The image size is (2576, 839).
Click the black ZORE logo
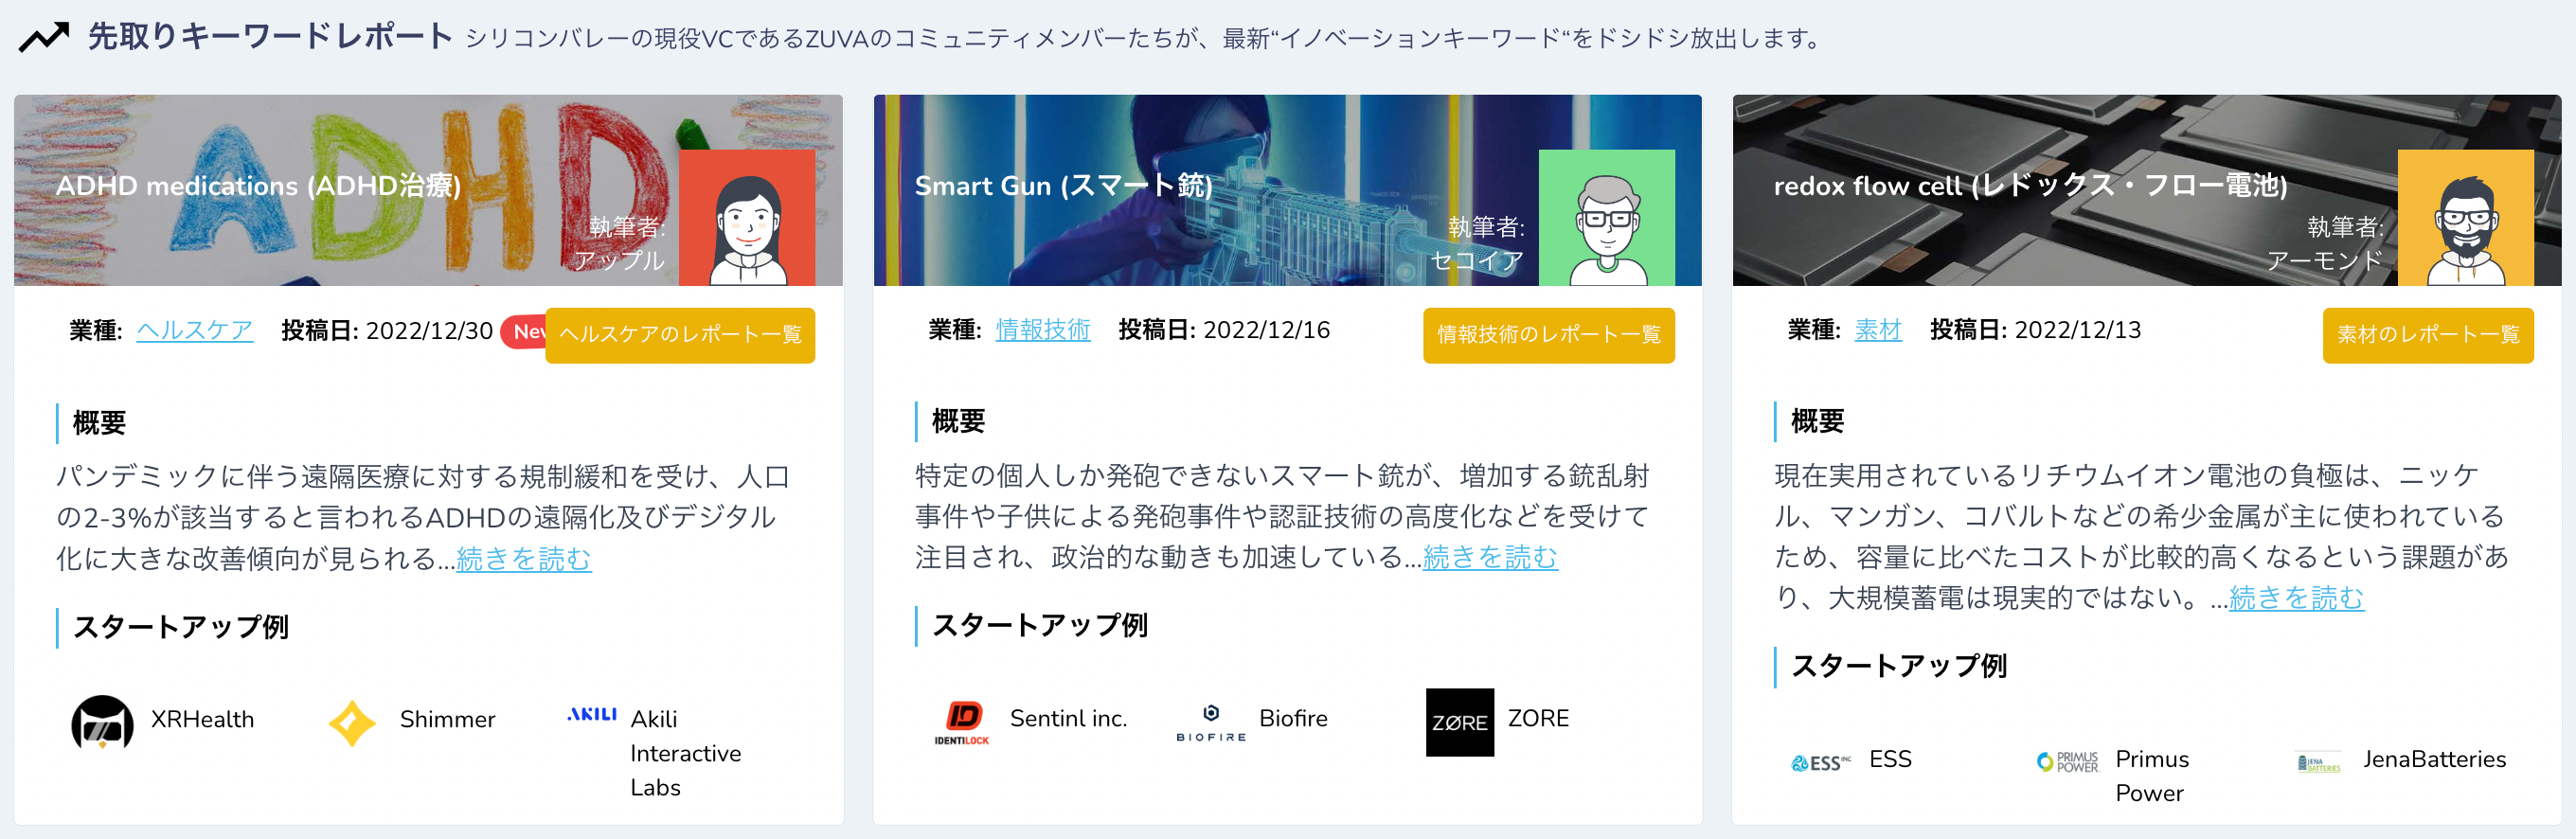[x=1459, y=722]
